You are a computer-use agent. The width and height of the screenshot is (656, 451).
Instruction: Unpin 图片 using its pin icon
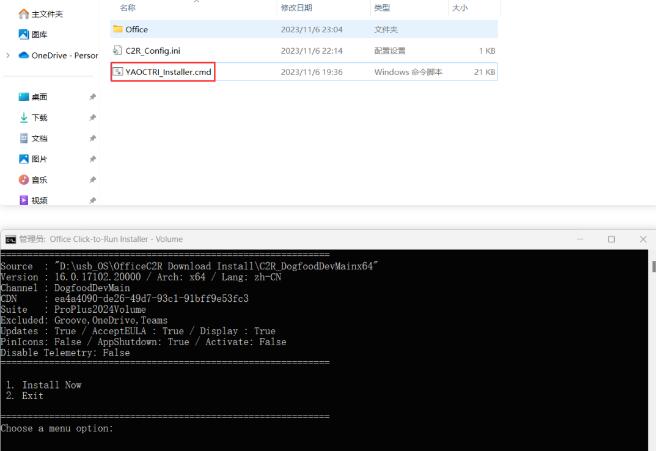pyautogui.click(x=92, y=159)
